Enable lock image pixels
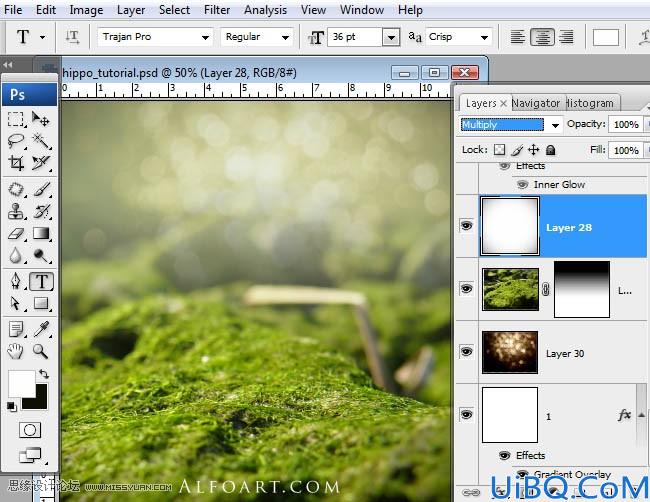The width and height of the screenshot is (650, 502). (517, 150)
